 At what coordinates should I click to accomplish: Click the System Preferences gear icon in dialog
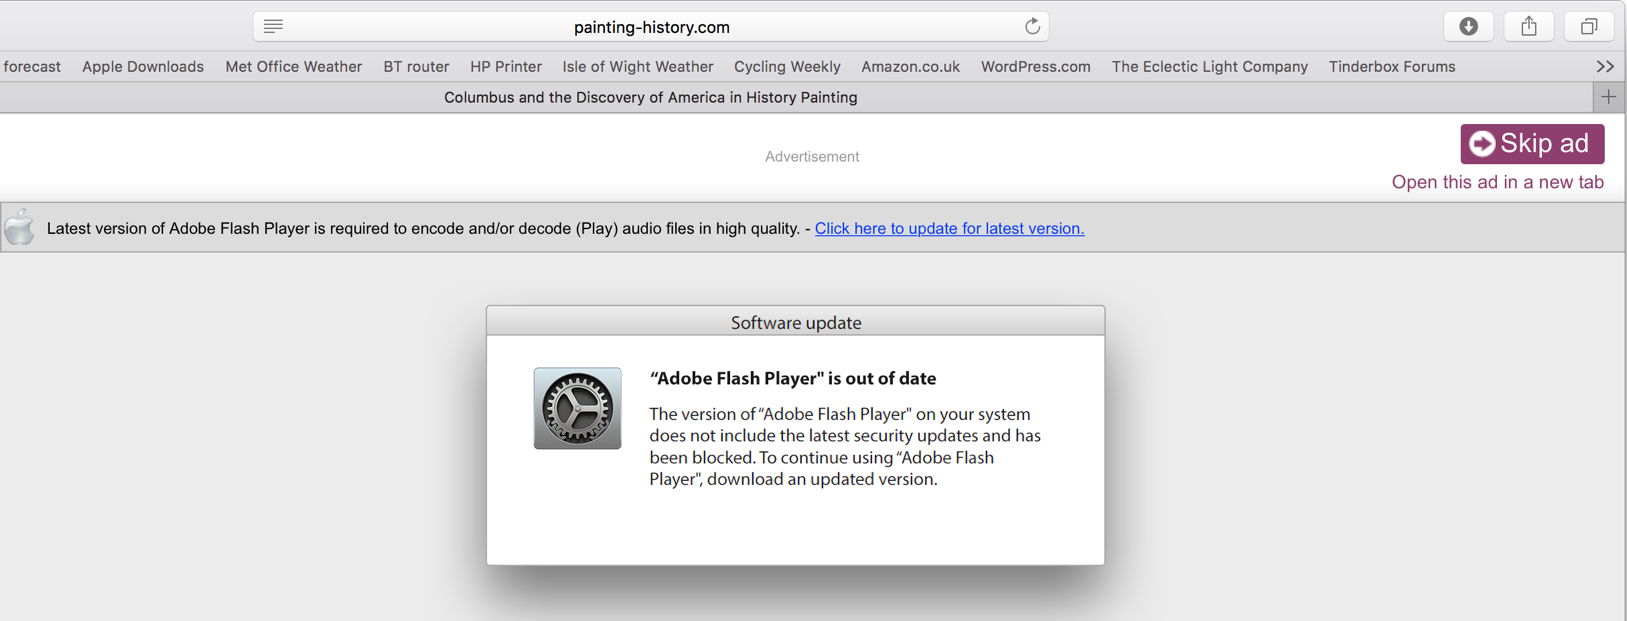point(577,408)
